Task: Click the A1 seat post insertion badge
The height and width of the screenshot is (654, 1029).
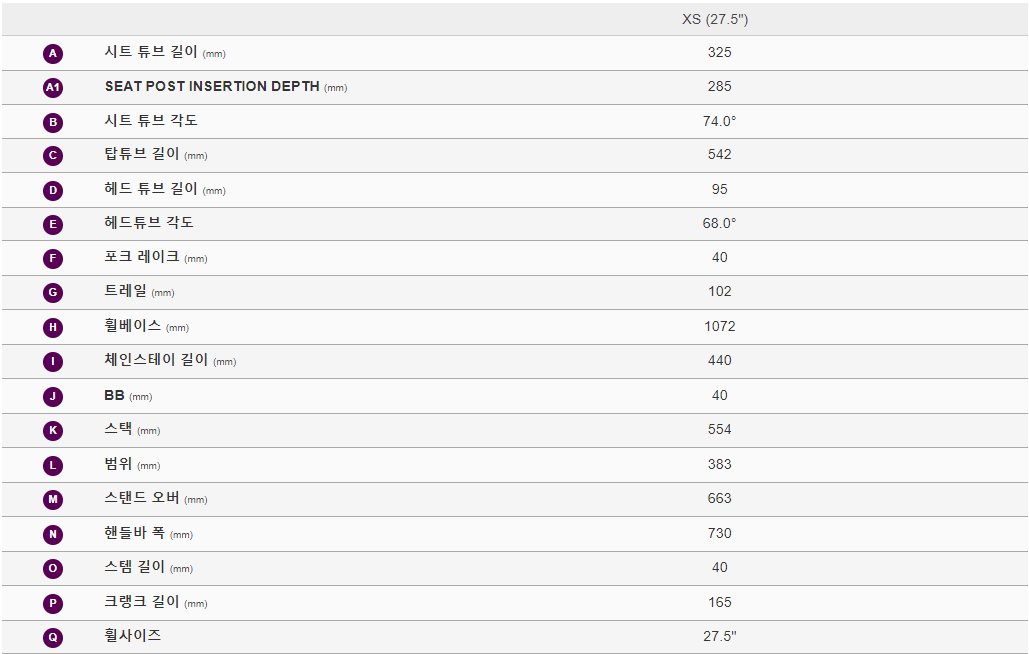Action: pos(53,87)
